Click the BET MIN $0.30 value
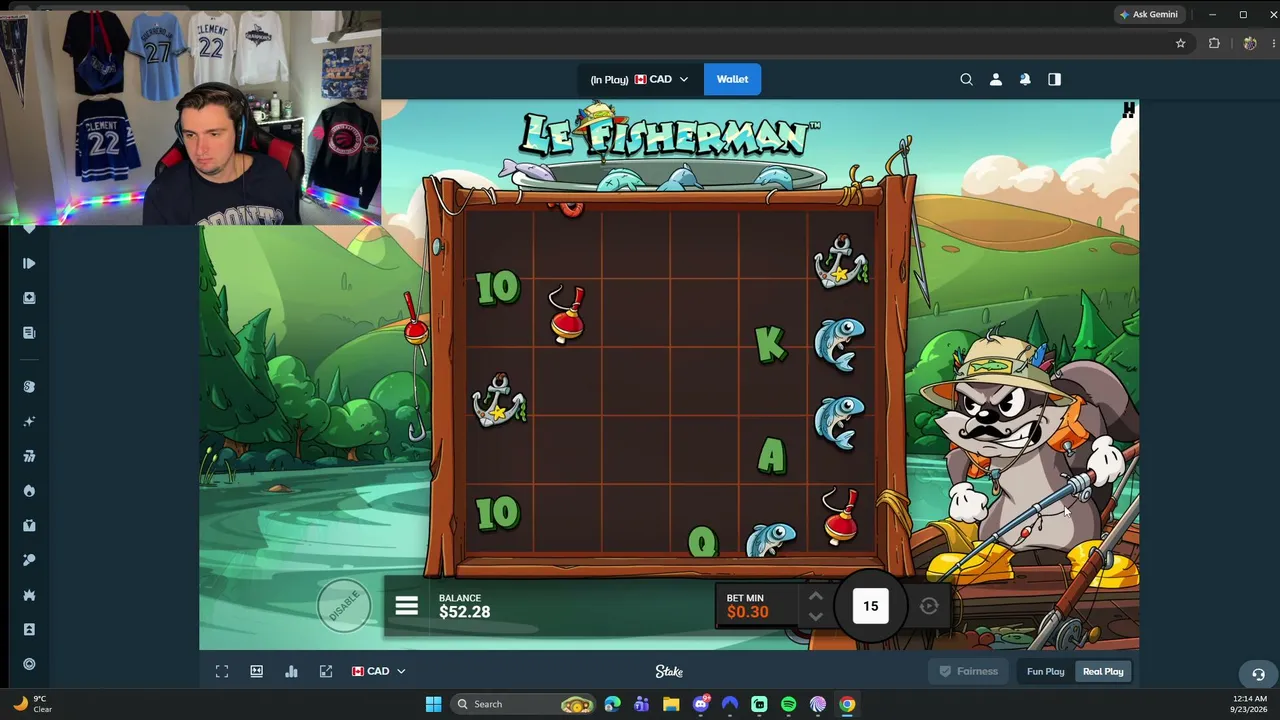The image size is (1280, 720). tap(747, 606)
